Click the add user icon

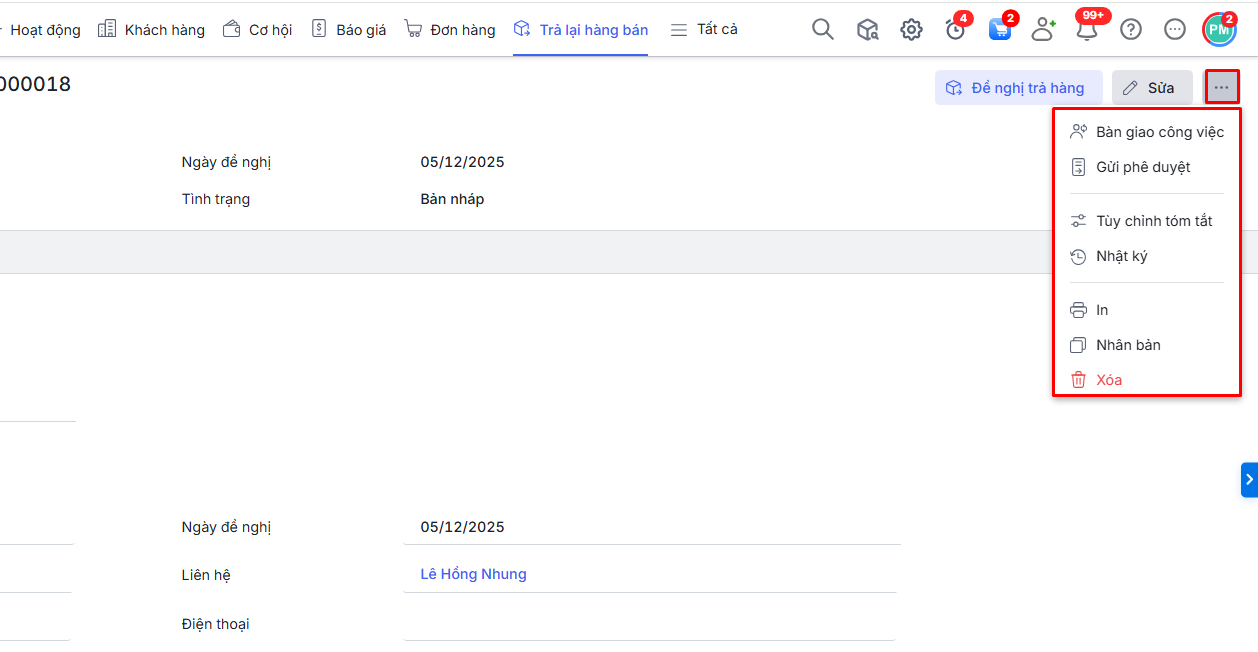tap(1043, 30)
